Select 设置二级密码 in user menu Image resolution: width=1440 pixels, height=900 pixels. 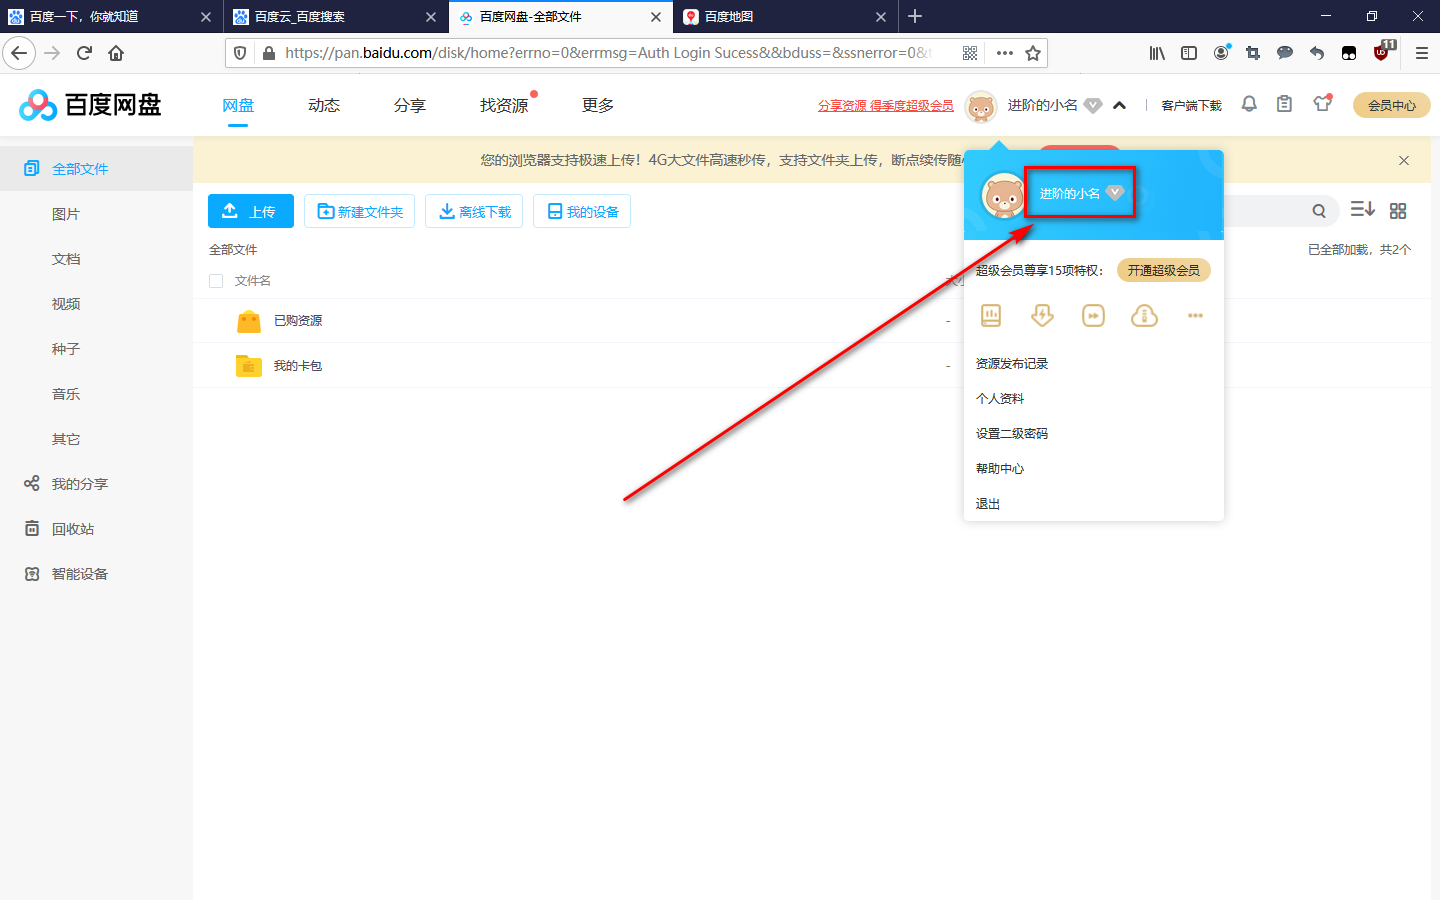(x=1012, y=434)
